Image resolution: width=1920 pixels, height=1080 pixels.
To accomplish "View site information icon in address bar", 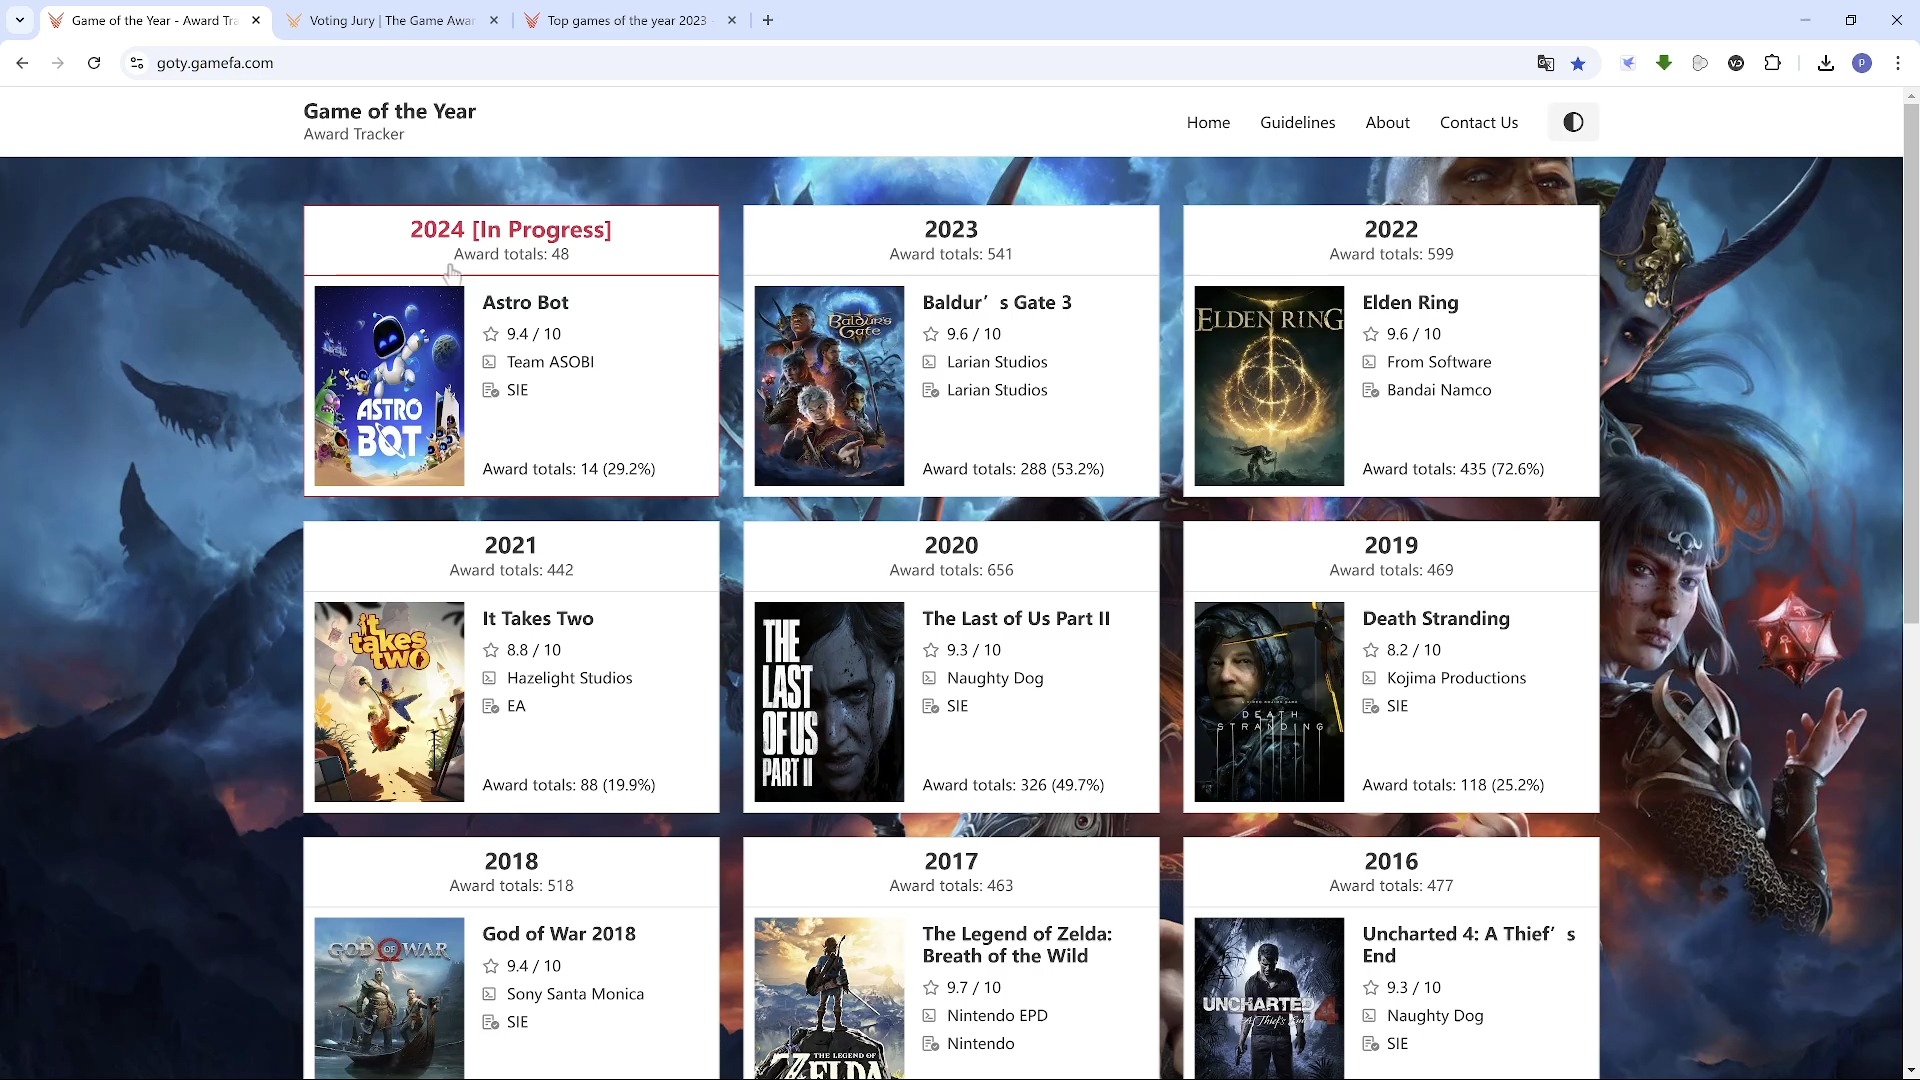I will pos(137,63).
